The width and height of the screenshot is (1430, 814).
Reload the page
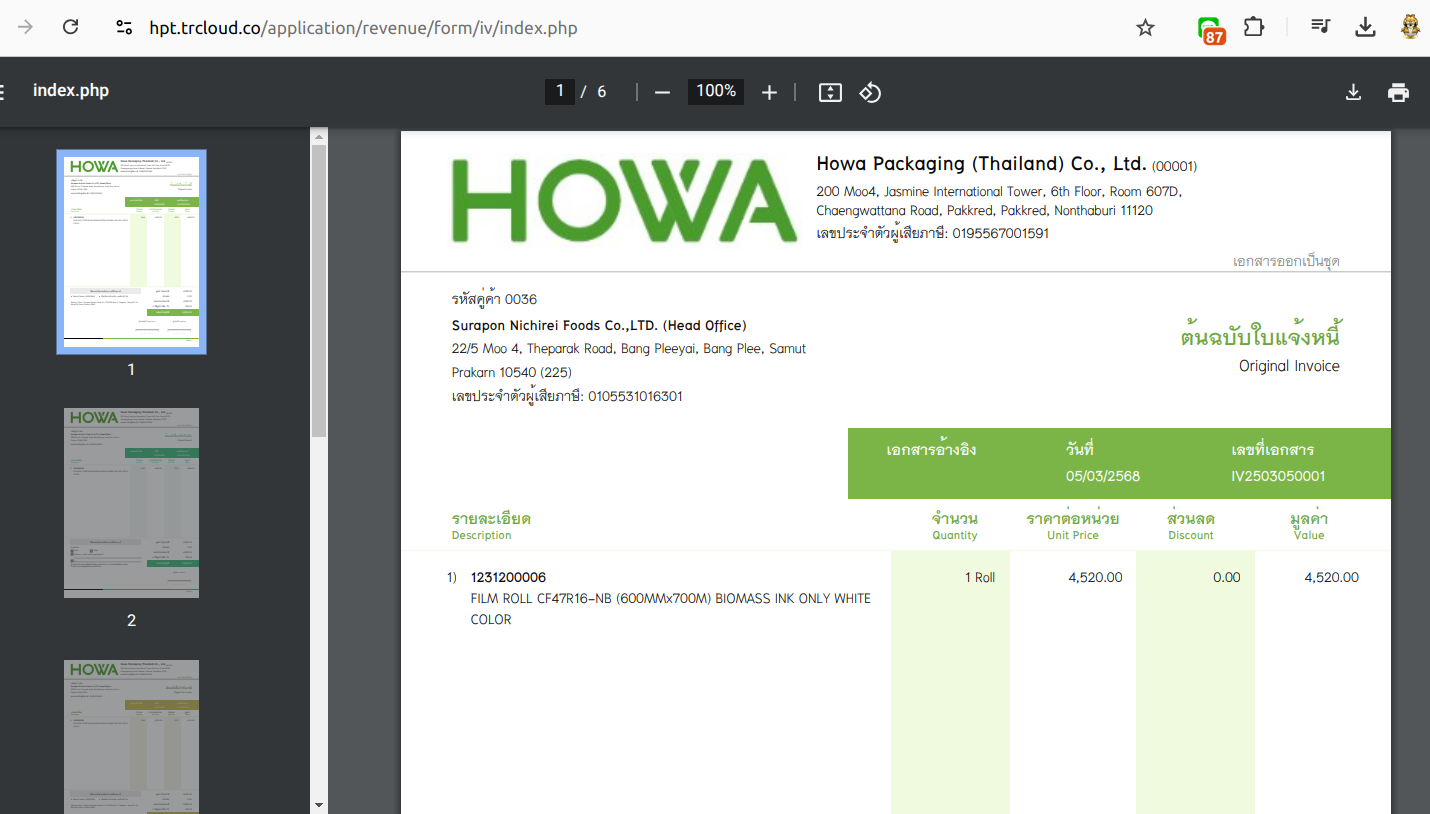(x=70, y=27)
